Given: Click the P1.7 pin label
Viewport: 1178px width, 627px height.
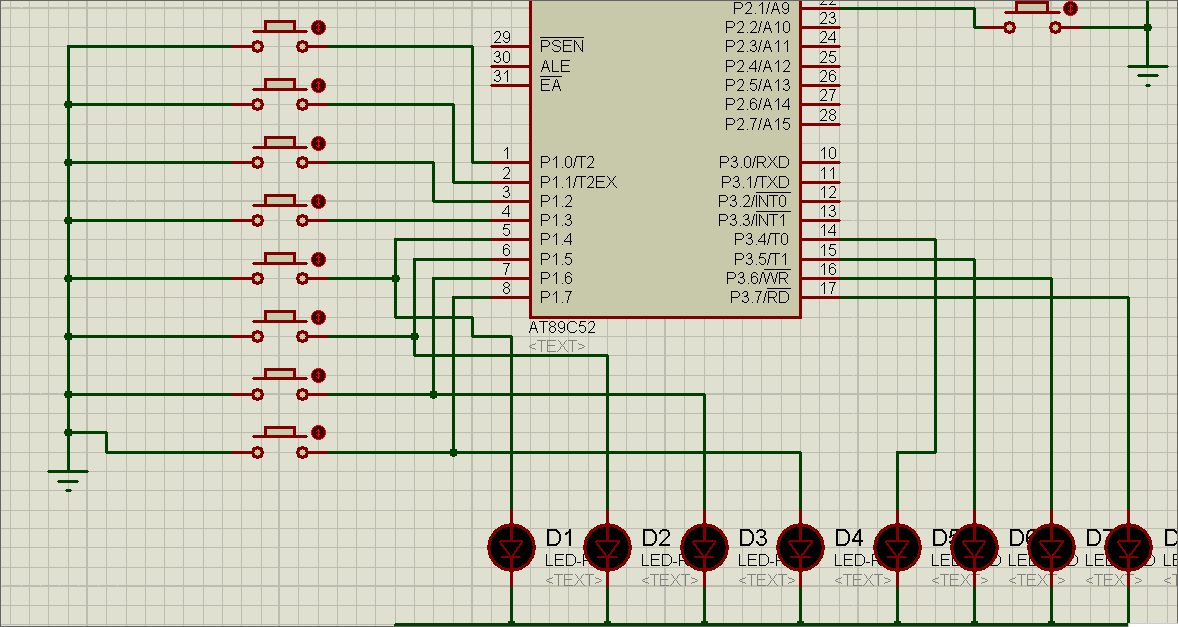Looking at the screenshot, I should coord(556,297).
